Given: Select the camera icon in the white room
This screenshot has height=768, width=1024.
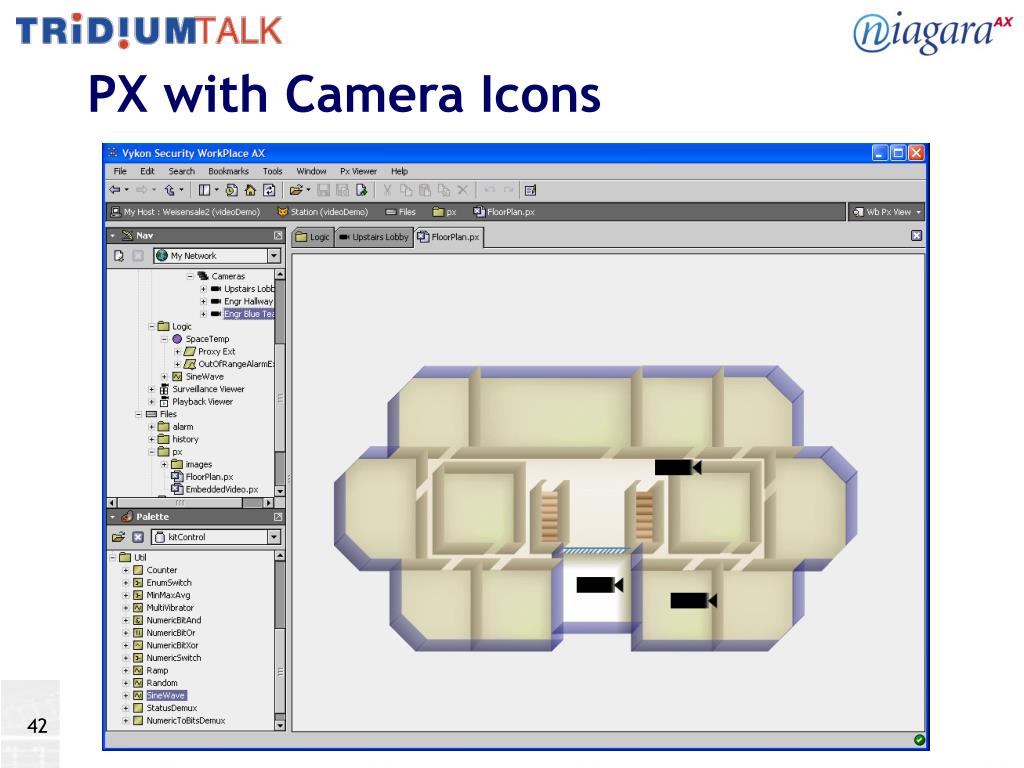Looking at the screenshot, I should pos(600,585).
